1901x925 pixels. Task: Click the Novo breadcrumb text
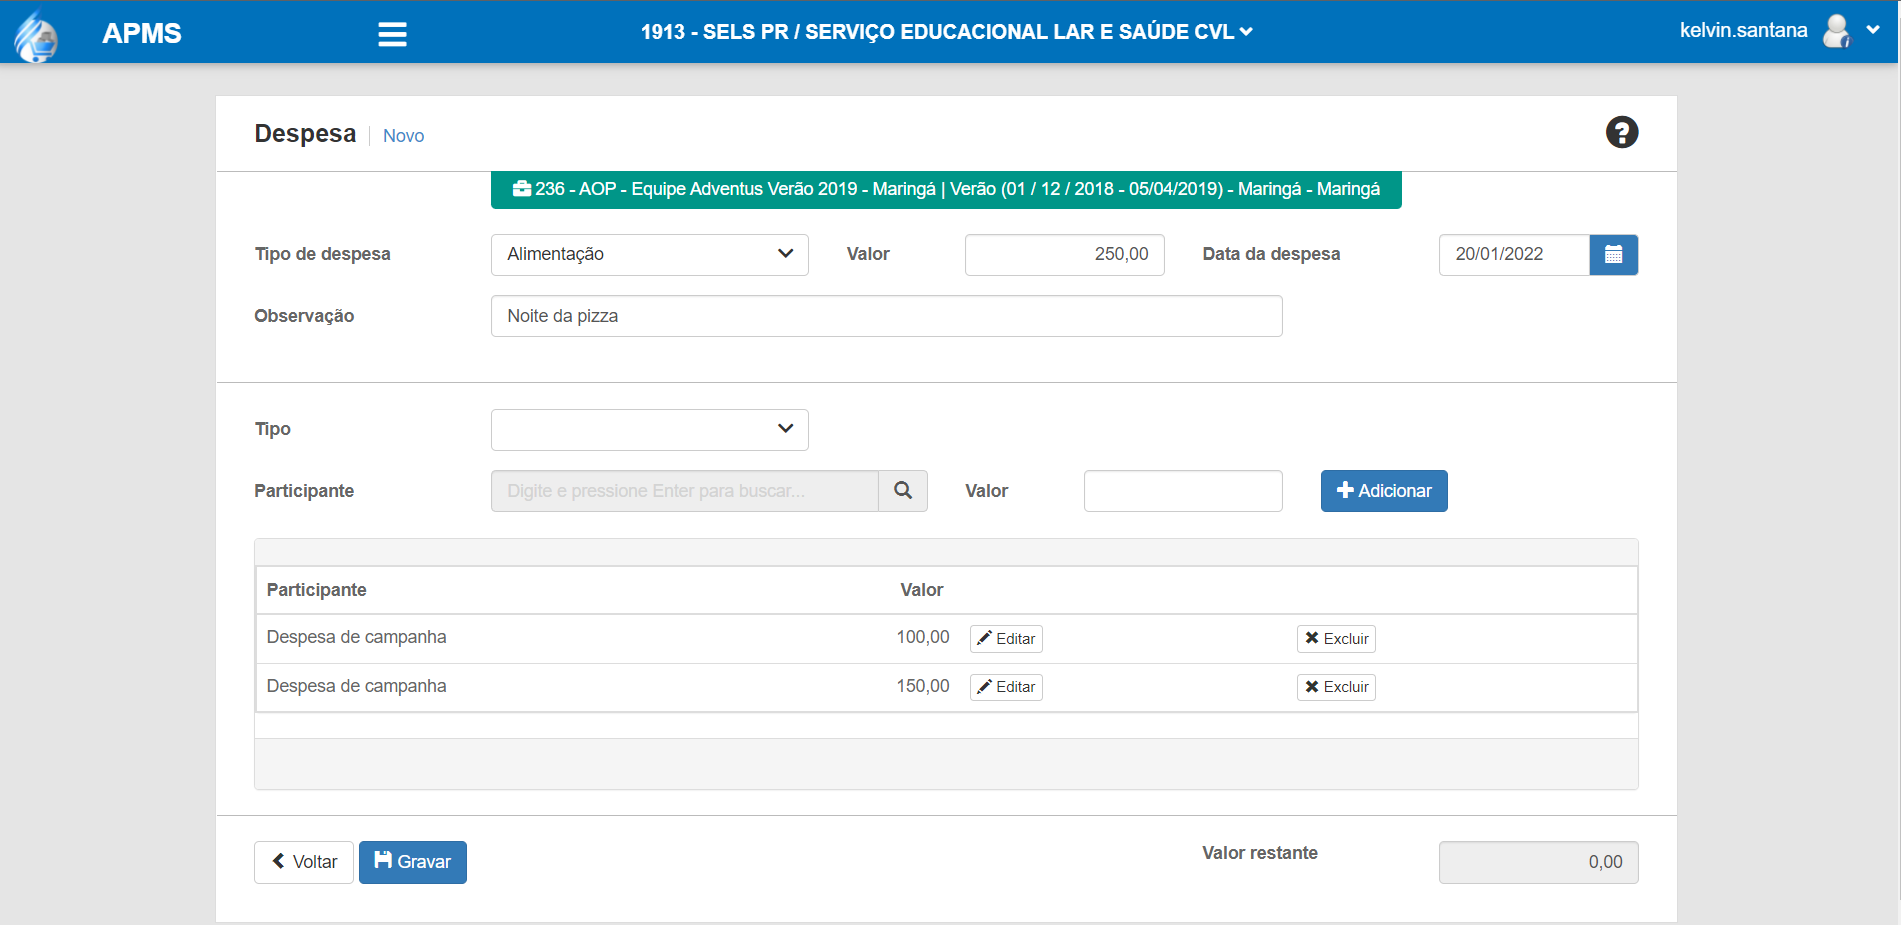(403, 136)
